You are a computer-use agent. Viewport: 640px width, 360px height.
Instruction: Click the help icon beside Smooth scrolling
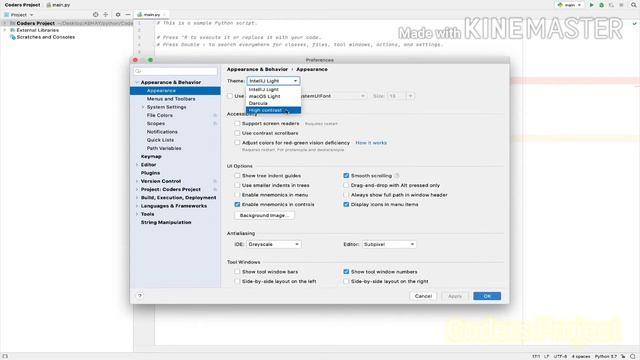click(x=397, y=176)
